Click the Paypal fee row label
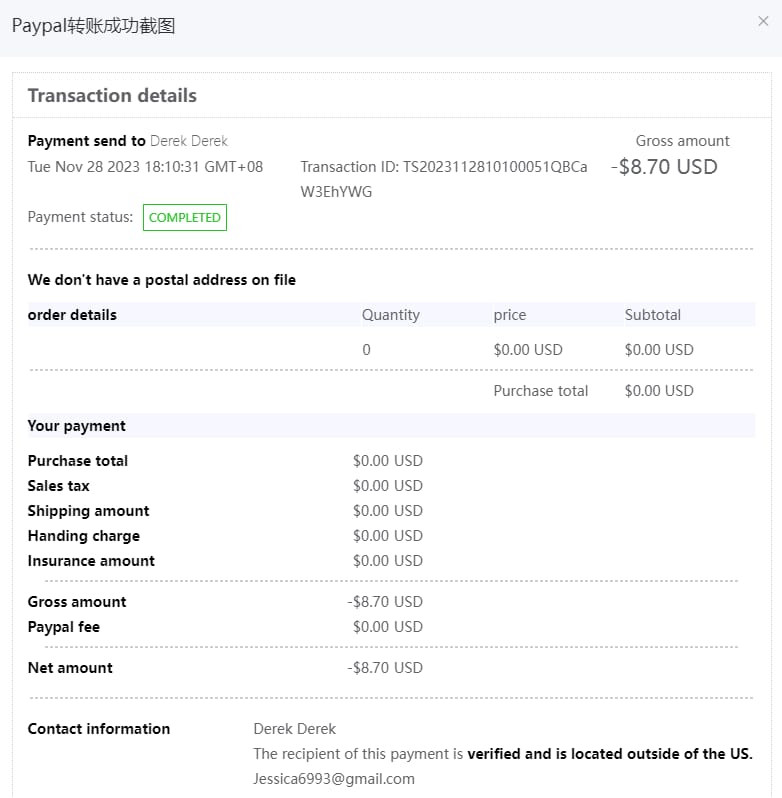 pos(64,627)
